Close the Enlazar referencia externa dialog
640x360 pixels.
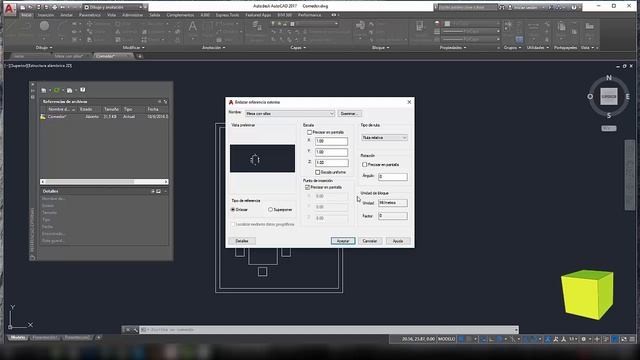point(409,102)
